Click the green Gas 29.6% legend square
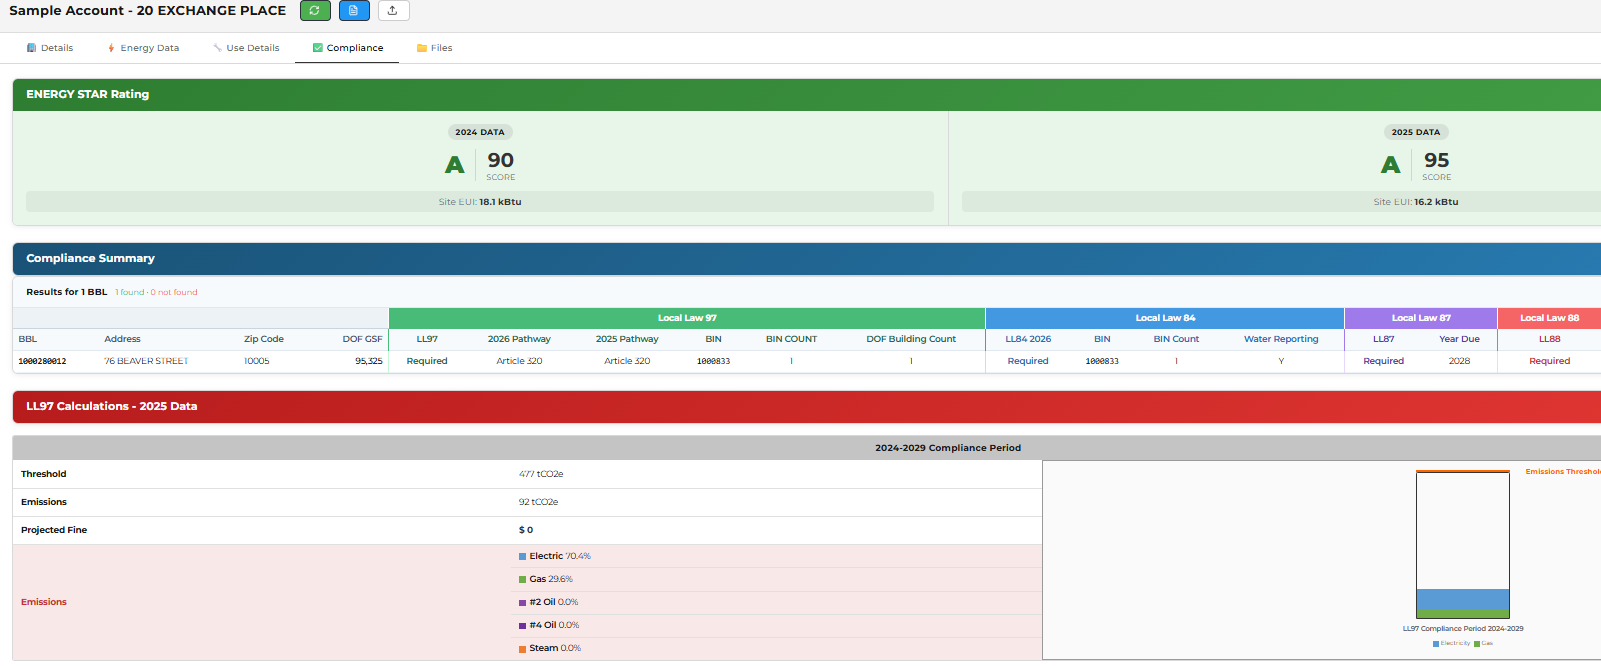 (x=522, y=579)
